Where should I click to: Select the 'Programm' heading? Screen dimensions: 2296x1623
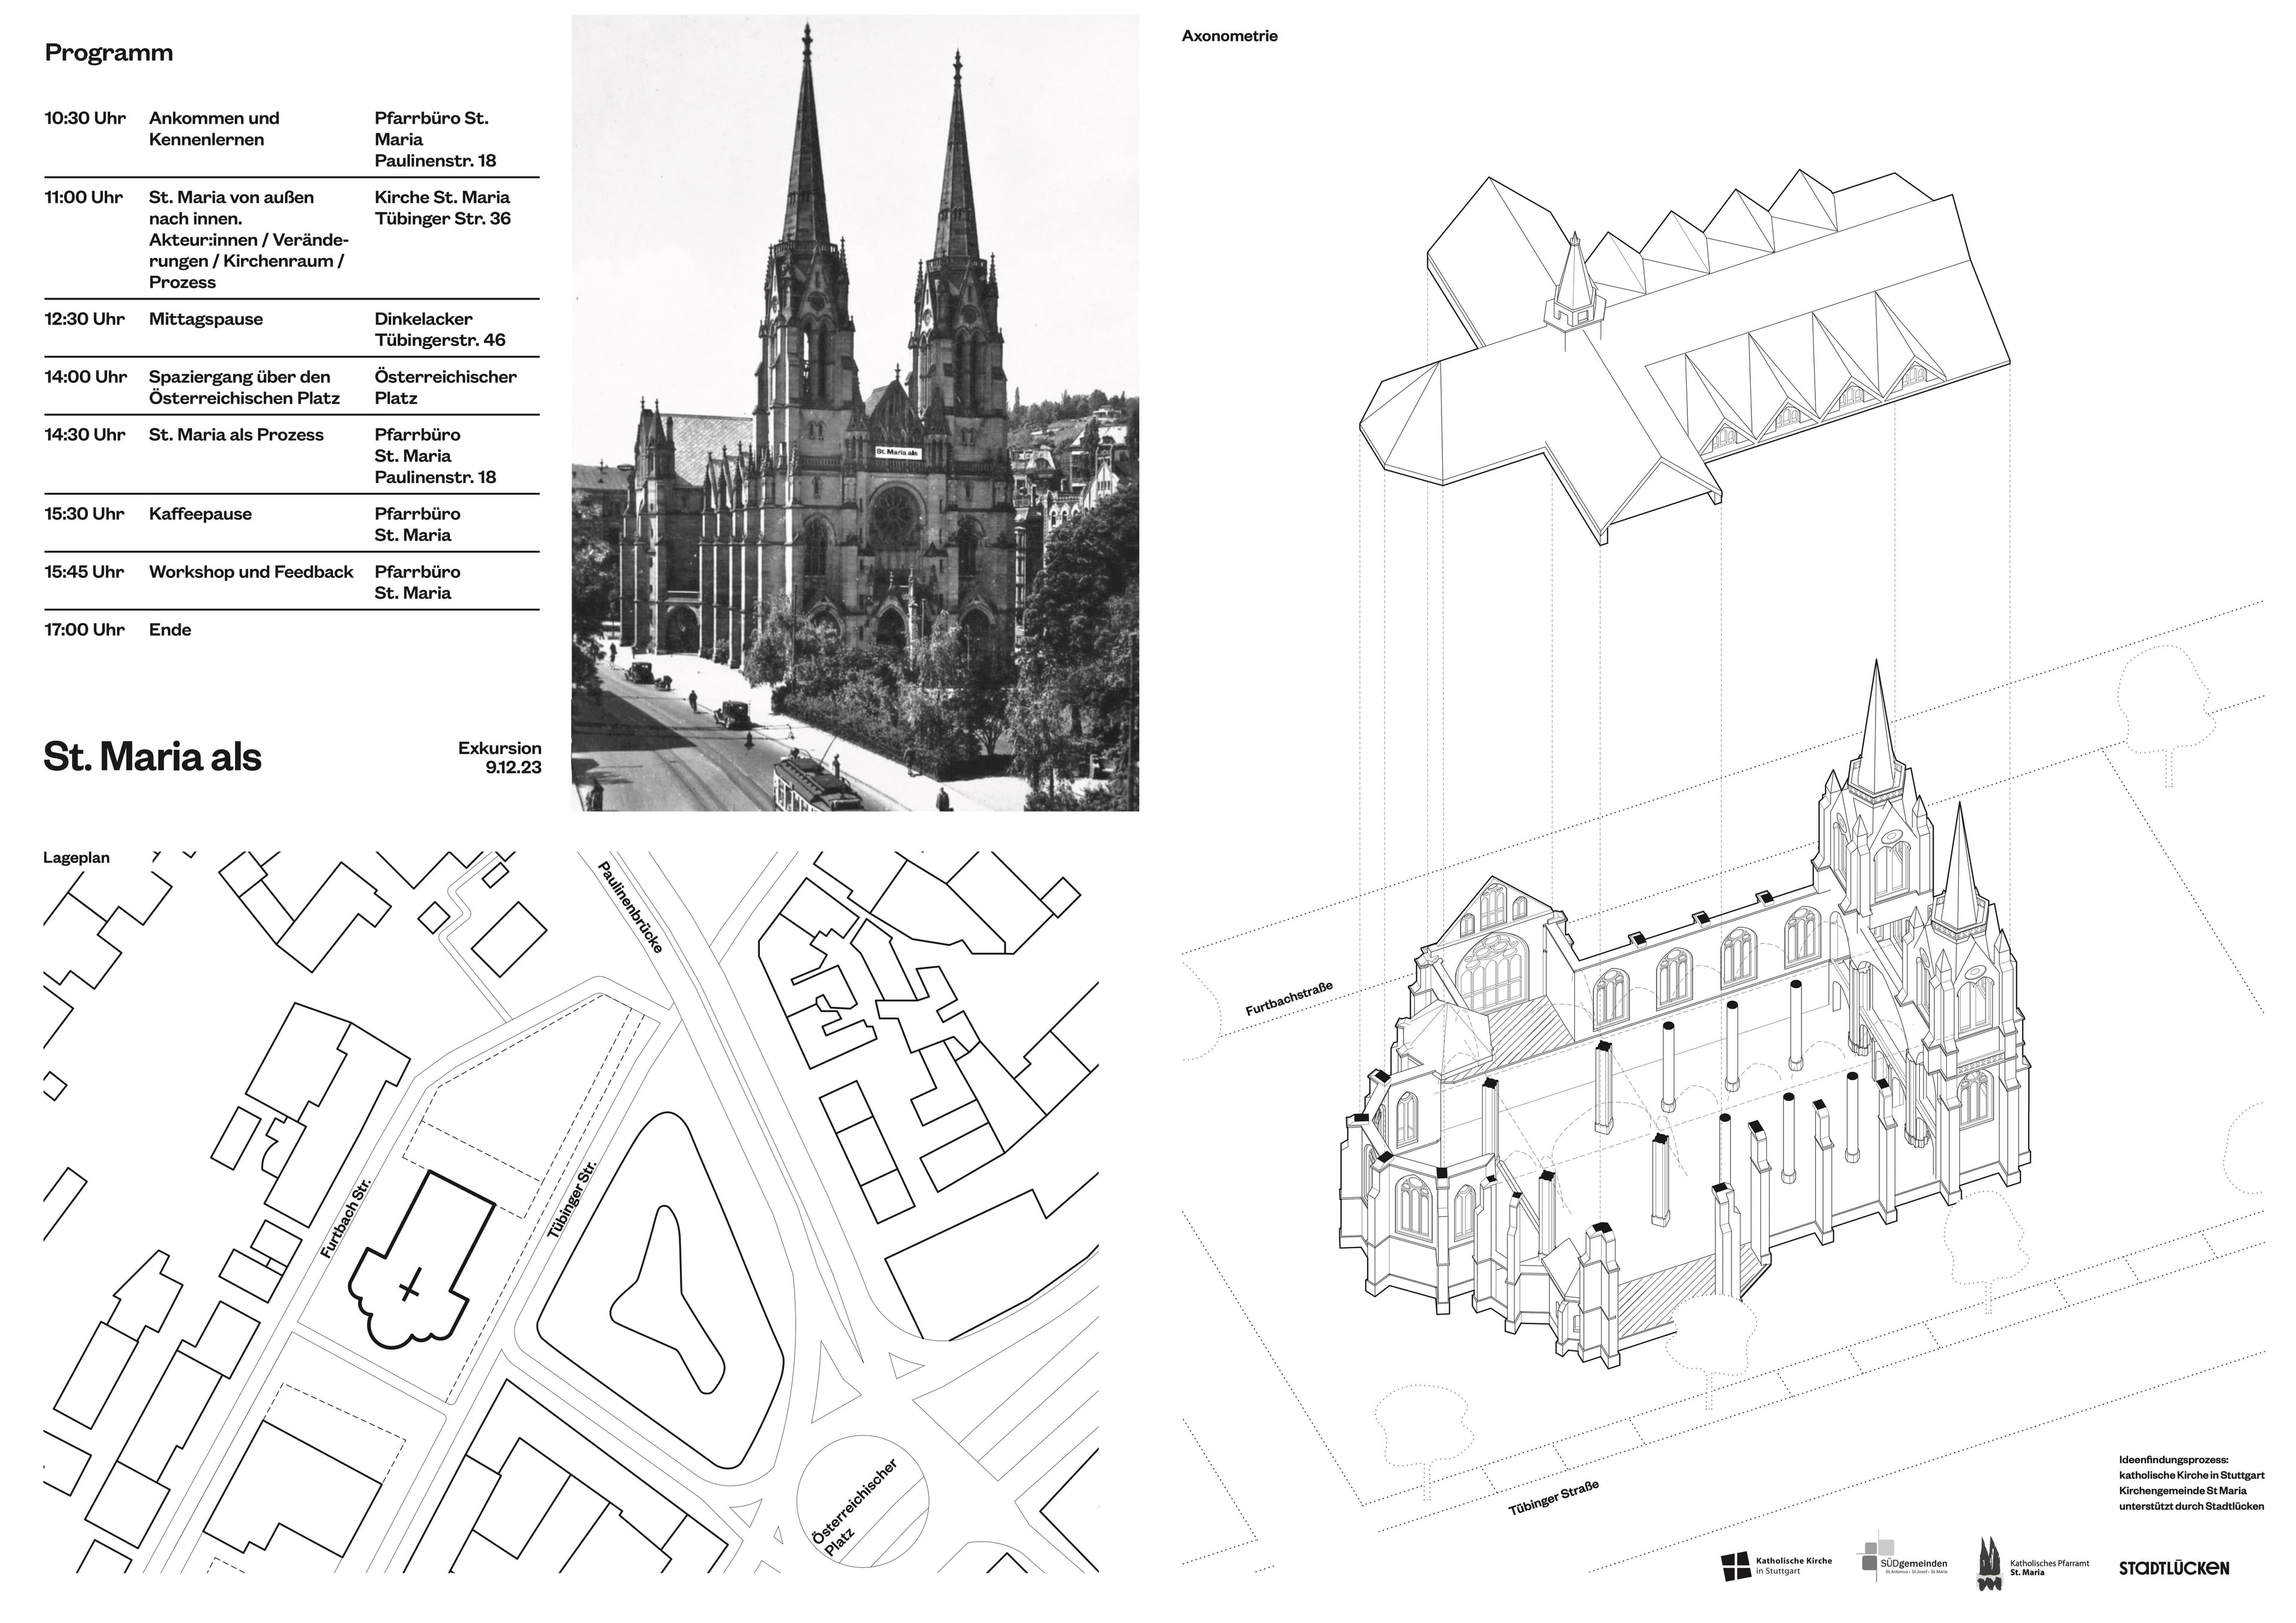(x=108, y=53)
